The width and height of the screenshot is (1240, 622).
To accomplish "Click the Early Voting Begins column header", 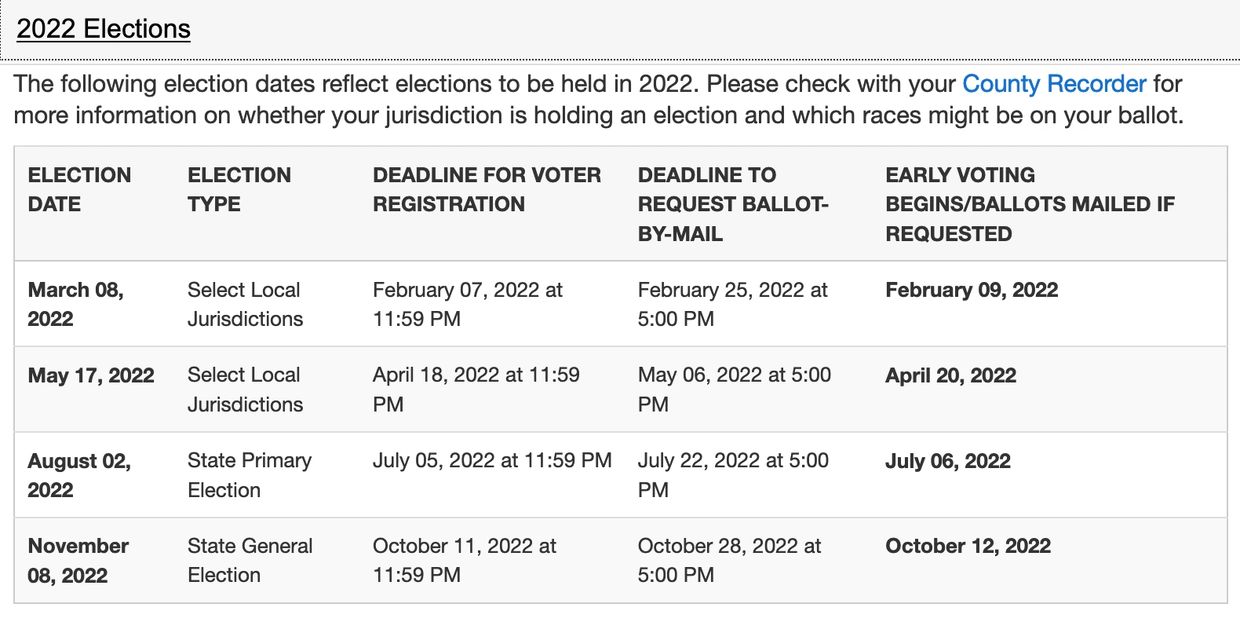I will [x=1029, y=204].
